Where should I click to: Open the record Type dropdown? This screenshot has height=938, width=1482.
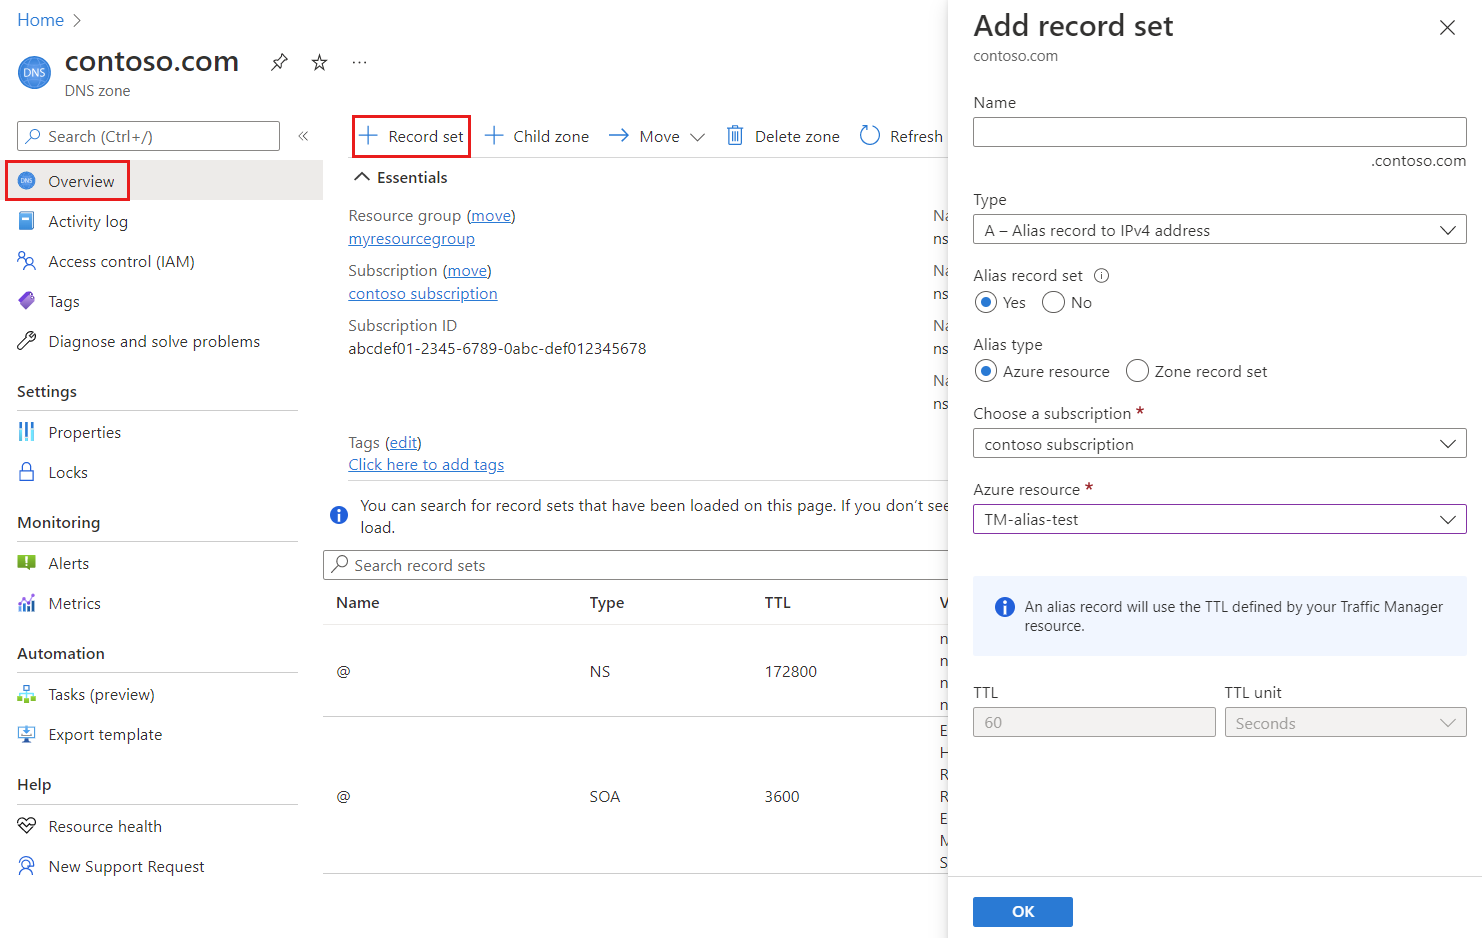[1219, 229]
